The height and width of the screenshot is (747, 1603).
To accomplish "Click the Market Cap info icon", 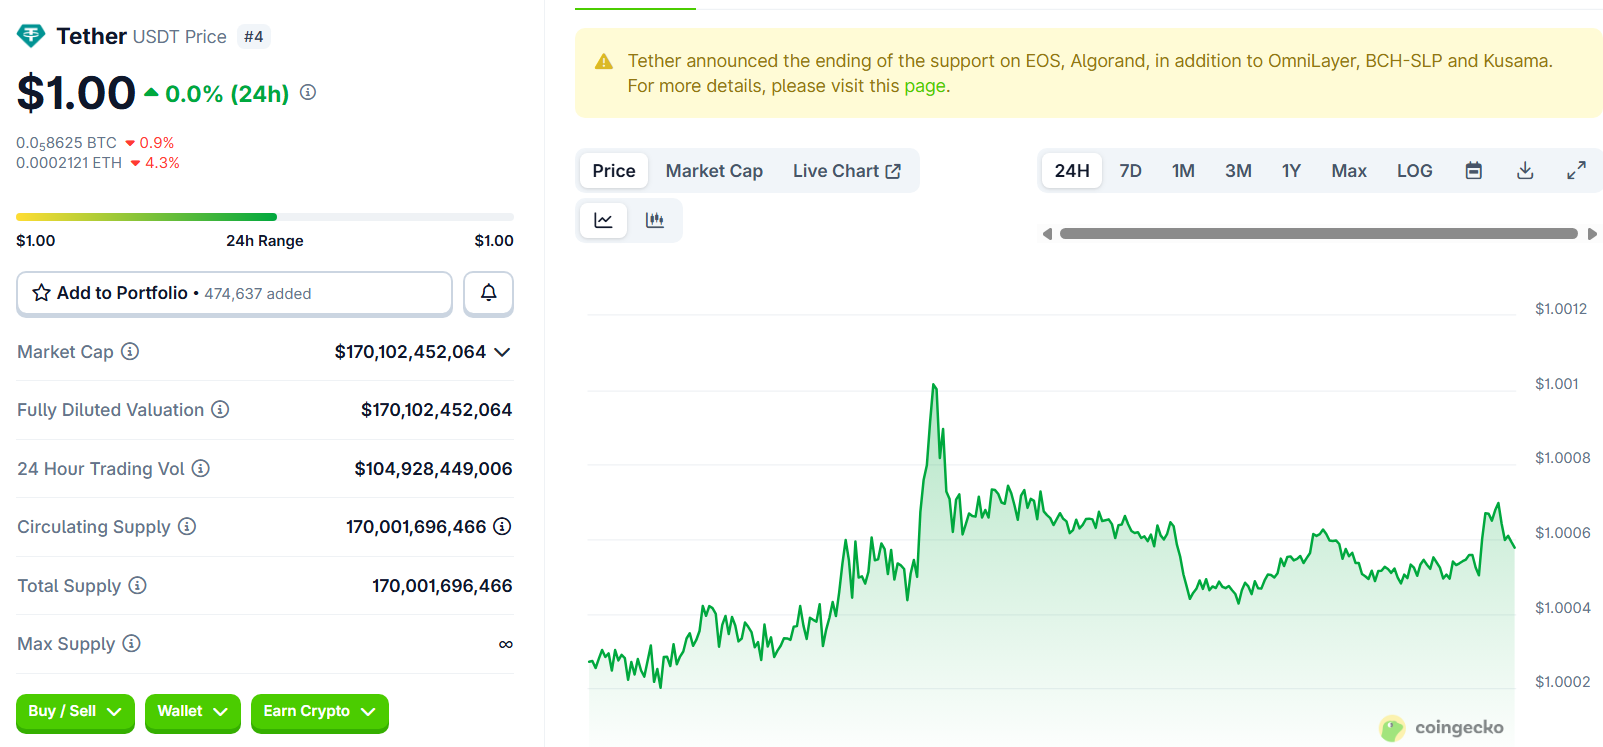I will (130, 351).
